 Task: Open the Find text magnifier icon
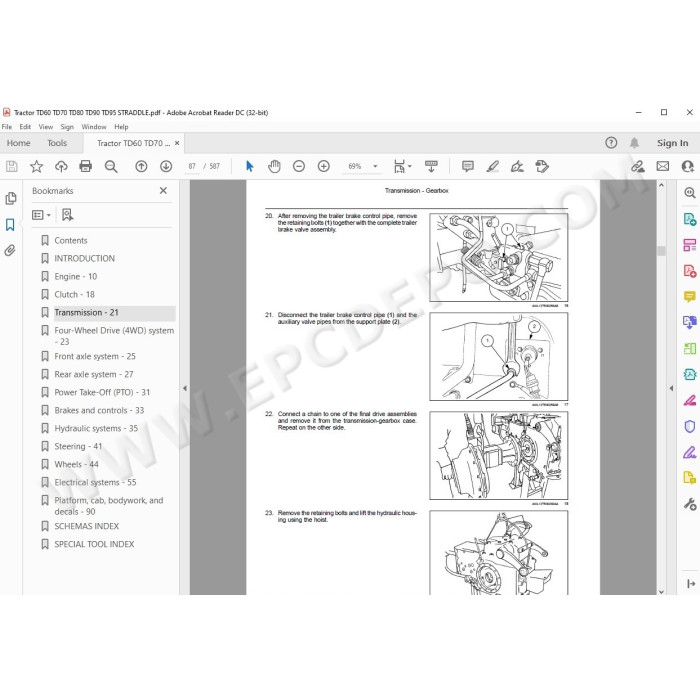(111, 167)
